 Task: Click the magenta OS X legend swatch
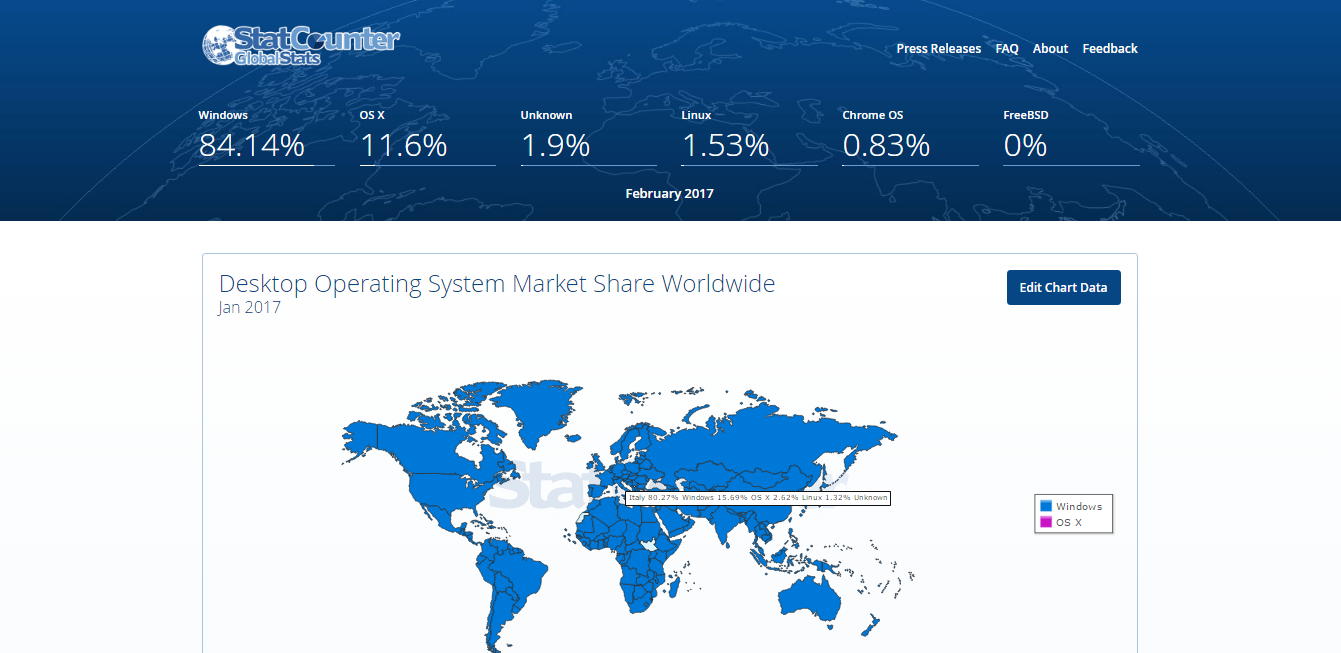pos(1046,522)
